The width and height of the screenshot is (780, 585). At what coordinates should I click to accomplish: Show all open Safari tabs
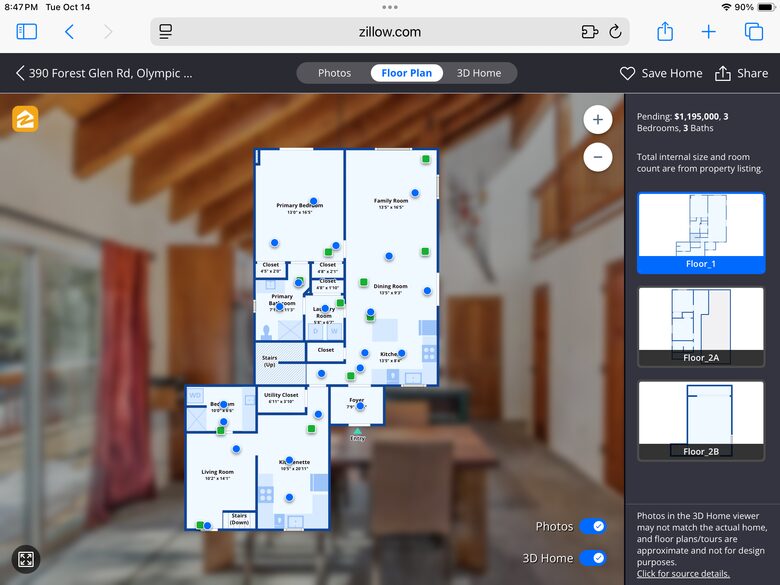click(x=754, y=32)
